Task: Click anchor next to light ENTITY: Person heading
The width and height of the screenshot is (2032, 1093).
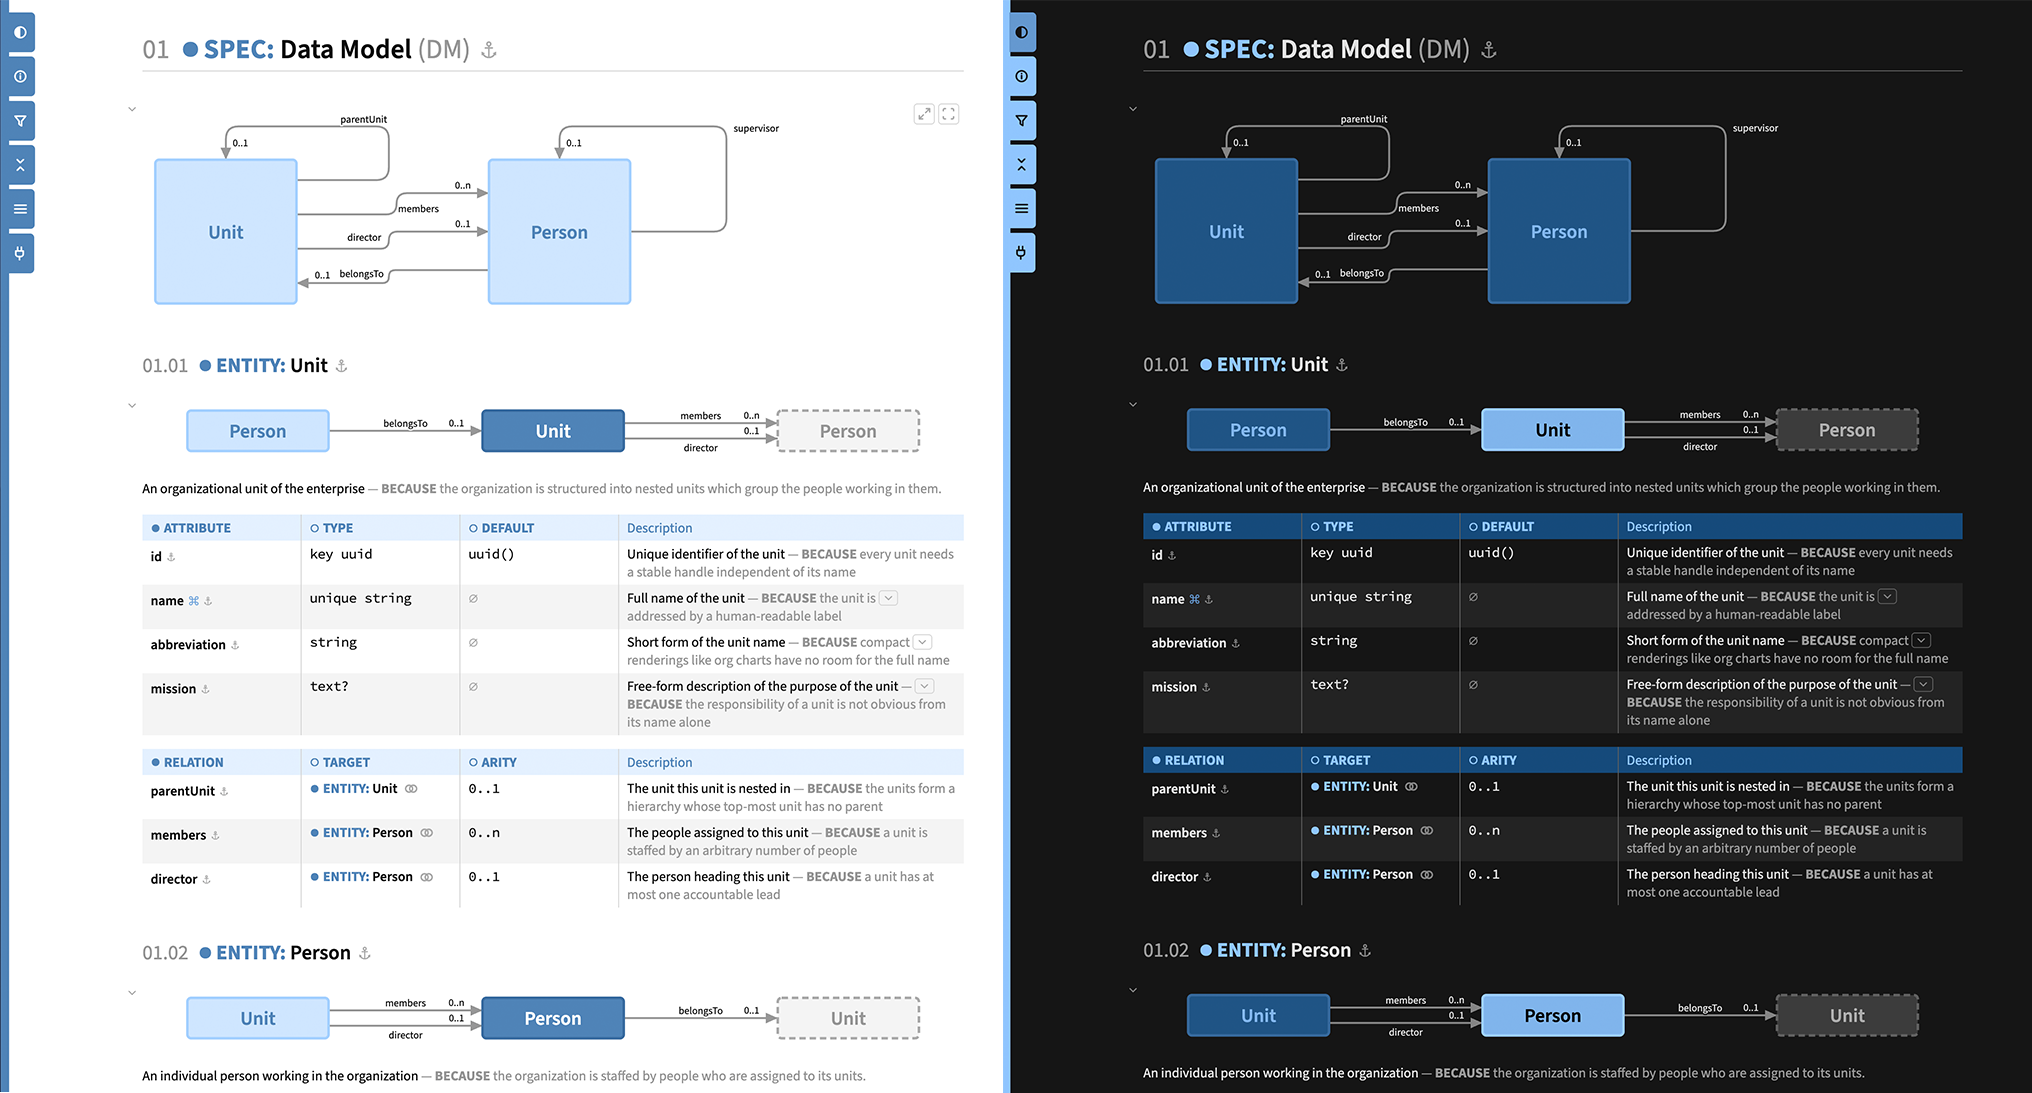Action: (x=365, y=953)
